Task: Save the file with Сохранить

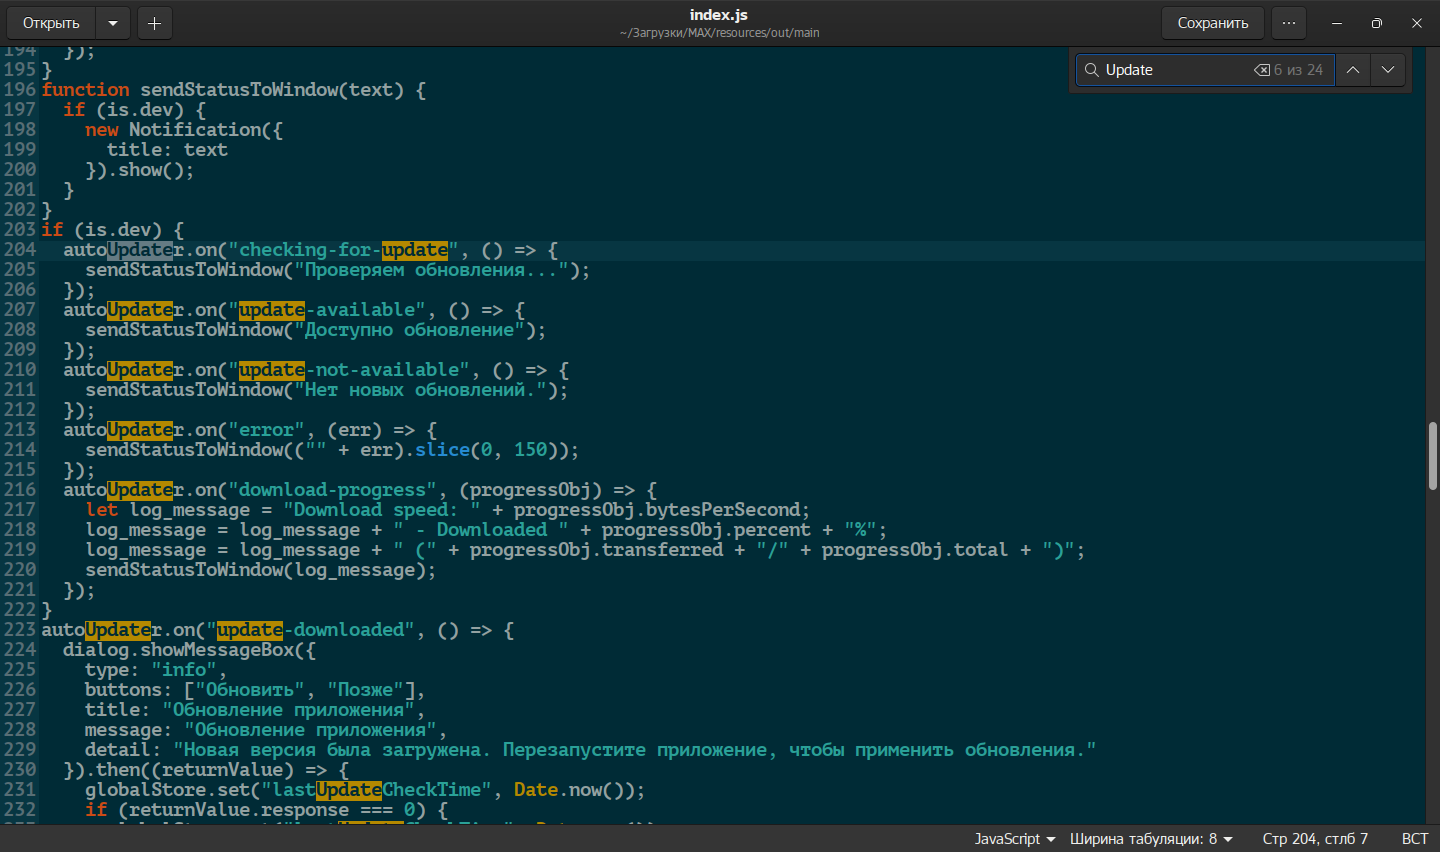Action: pyautogui.click(x=1212, y=23)
